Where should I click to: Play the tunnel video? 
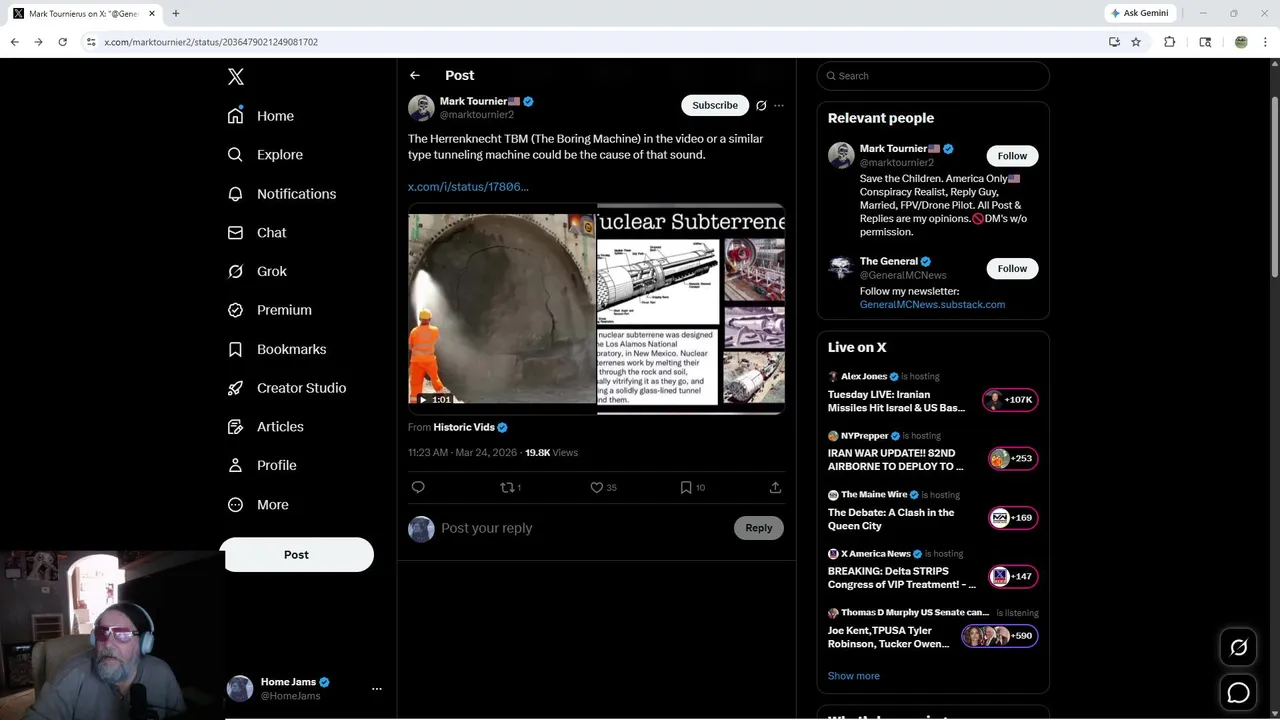(502, 308)
